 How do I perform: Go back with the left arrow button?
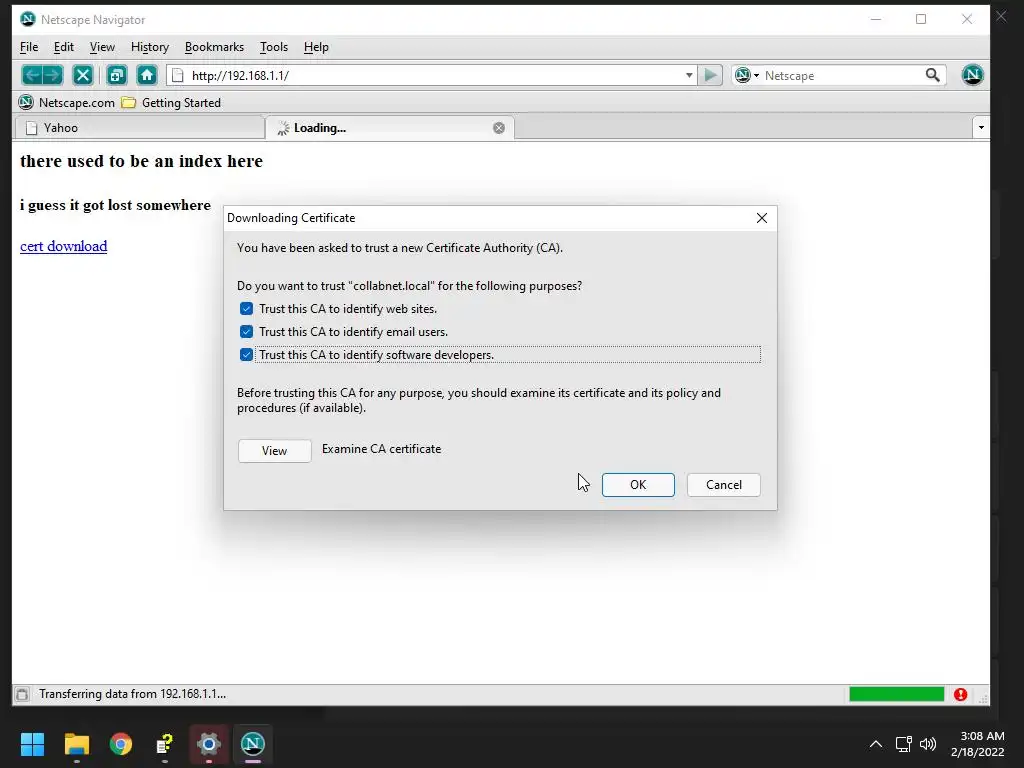[31, 75]
